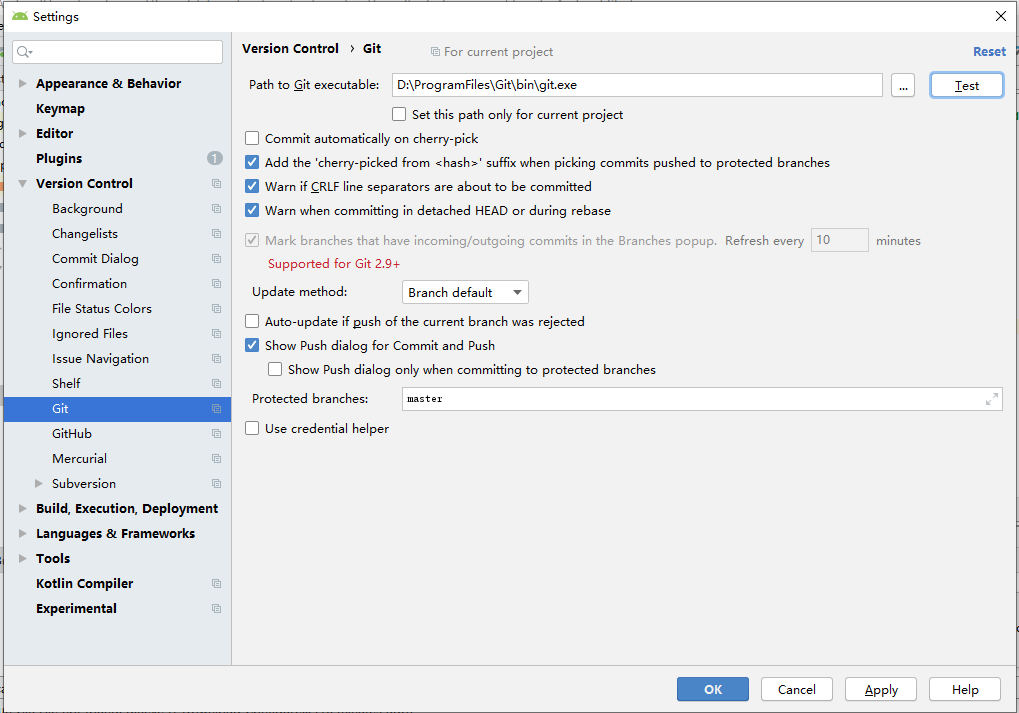Click the per-project icon beside Mercurial
Screen dimensions: 1019x713
[x=216, y=459]
